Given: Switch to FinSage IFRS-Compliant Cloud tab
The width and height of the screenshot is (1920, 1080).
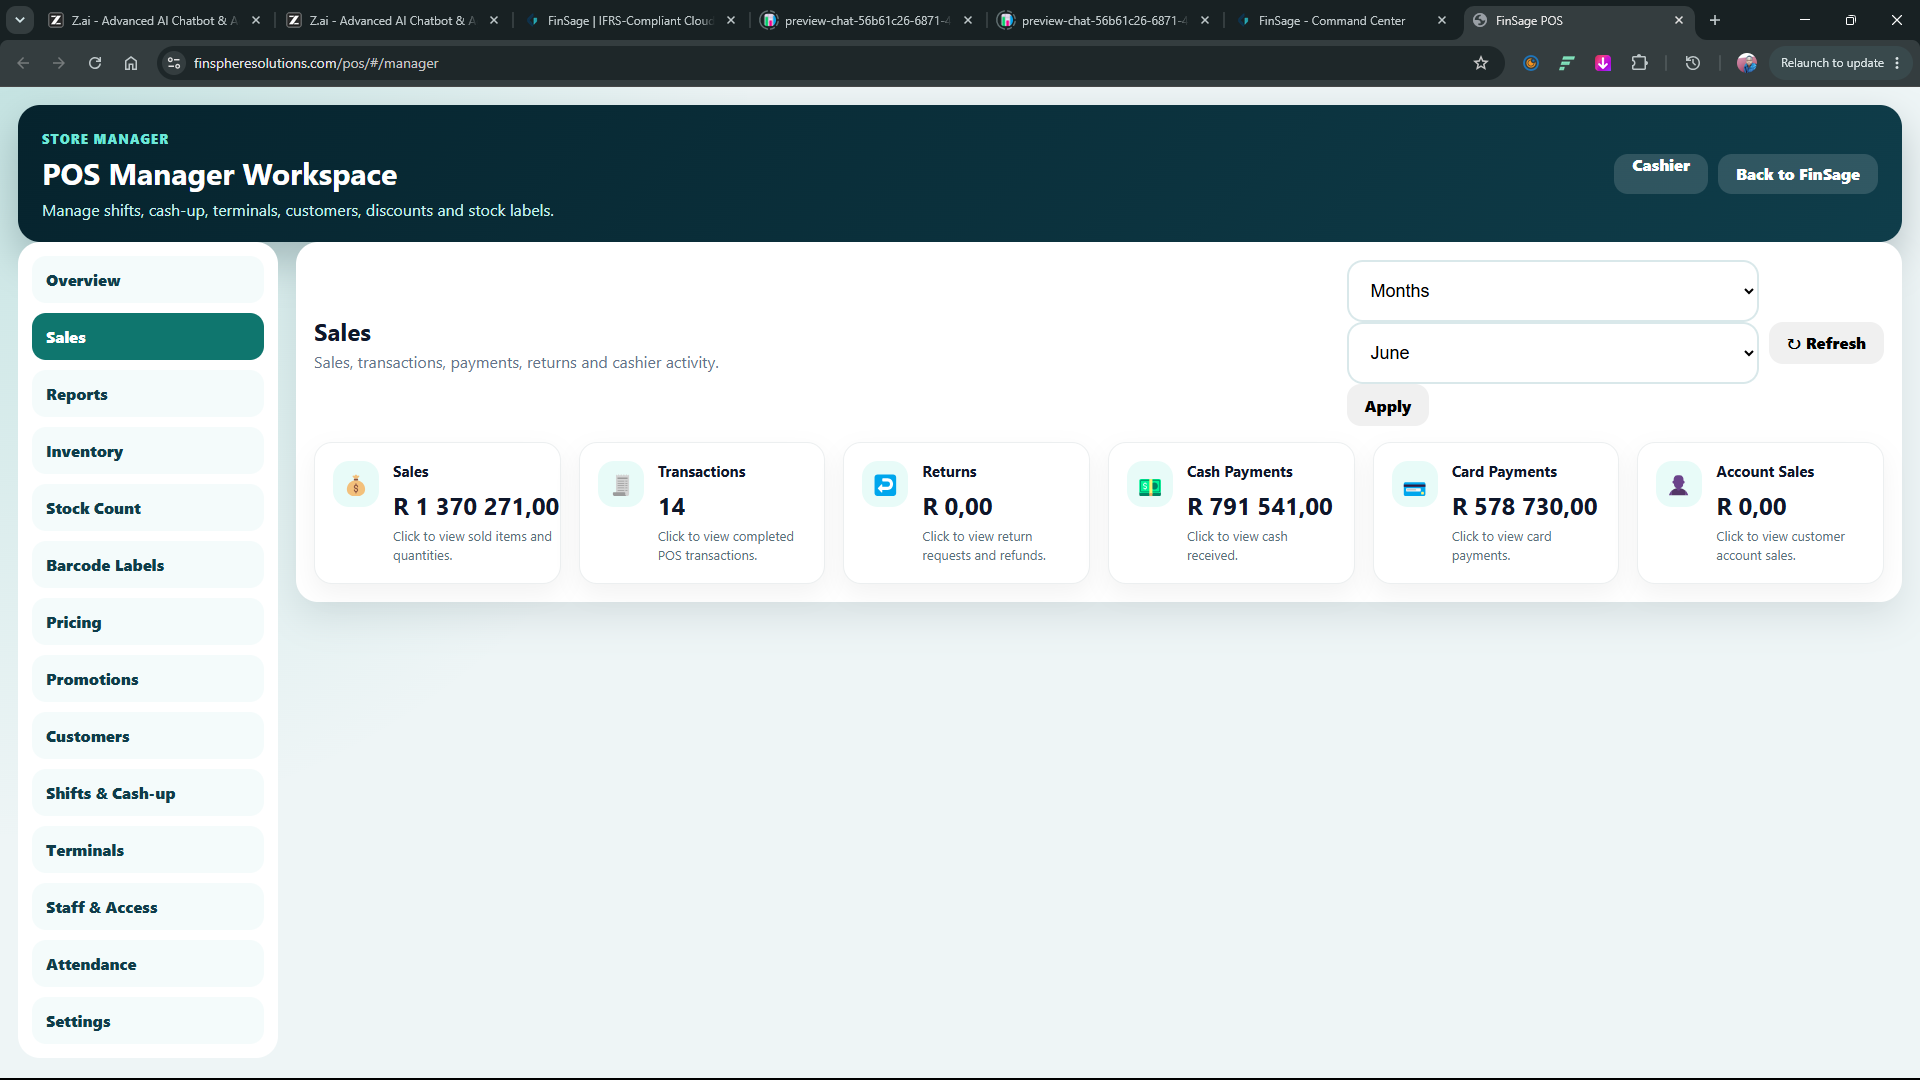Looking at the screenshot, I should 632,20.
